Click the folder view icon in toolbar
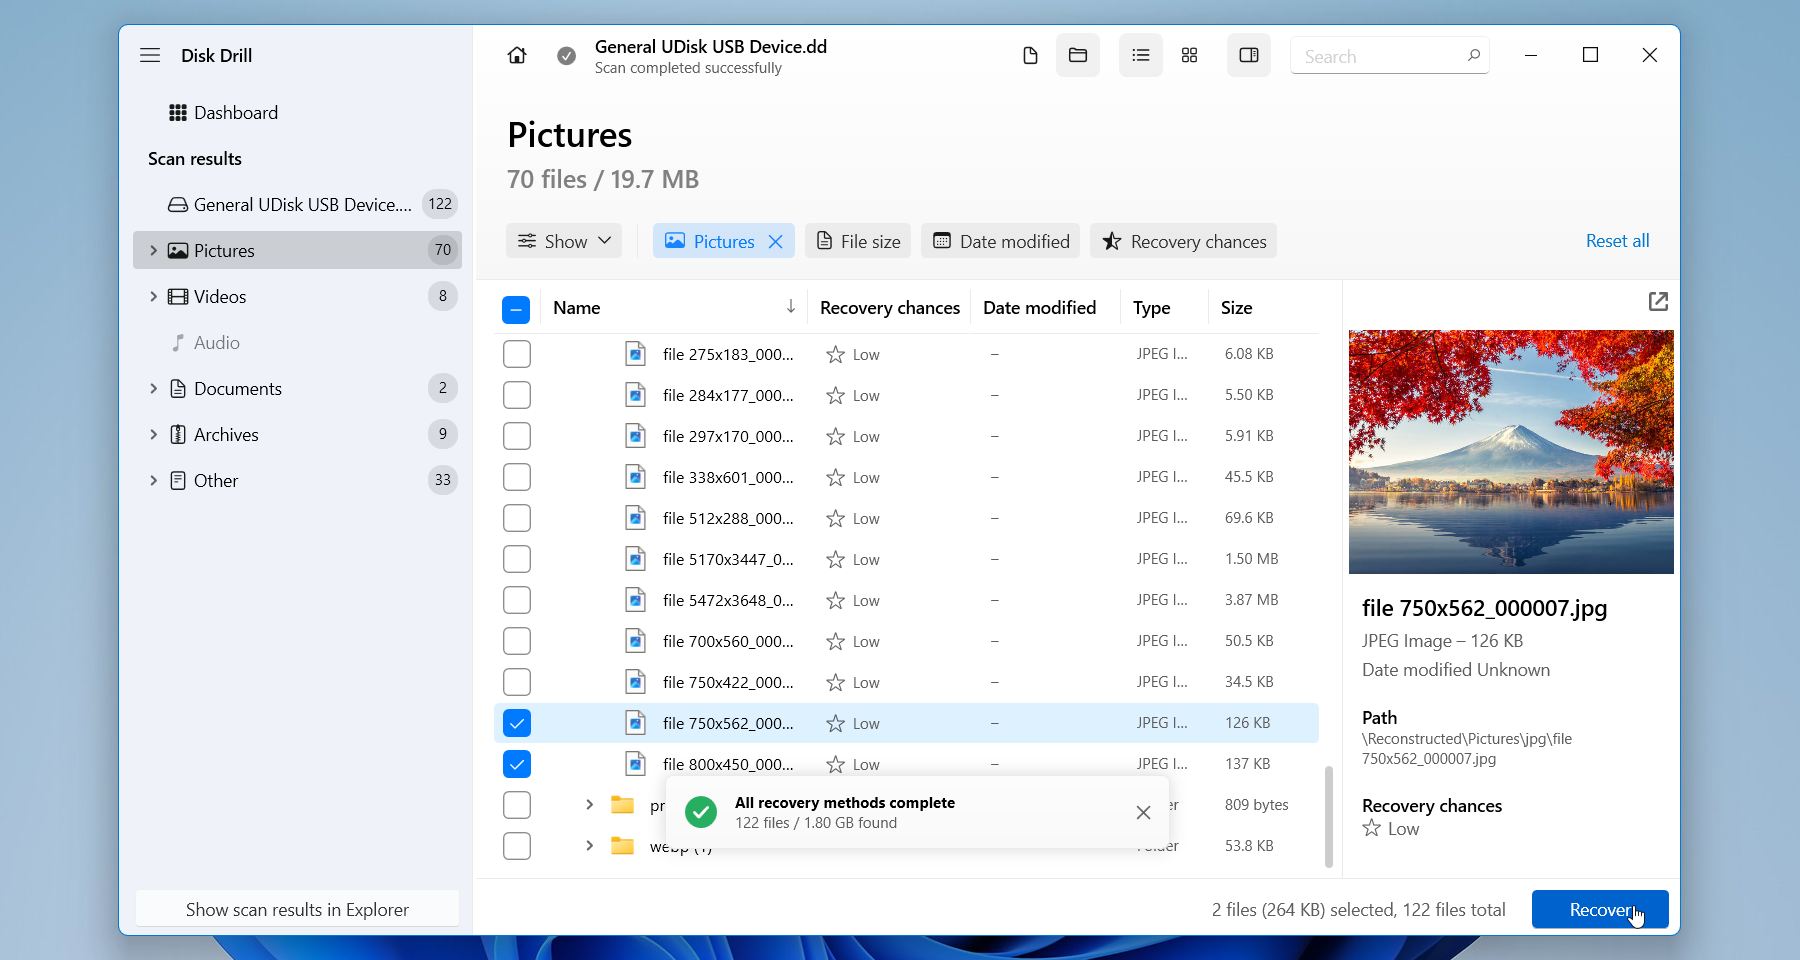This screenshot has height=960, width=1800. tap(1077, 55)
